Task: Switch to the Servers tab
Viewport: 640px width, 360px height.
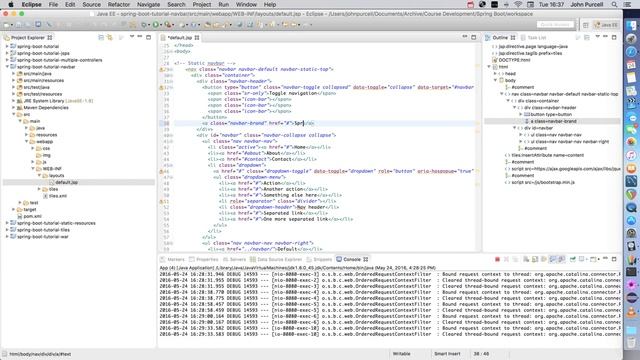Action: pos(234,260)
